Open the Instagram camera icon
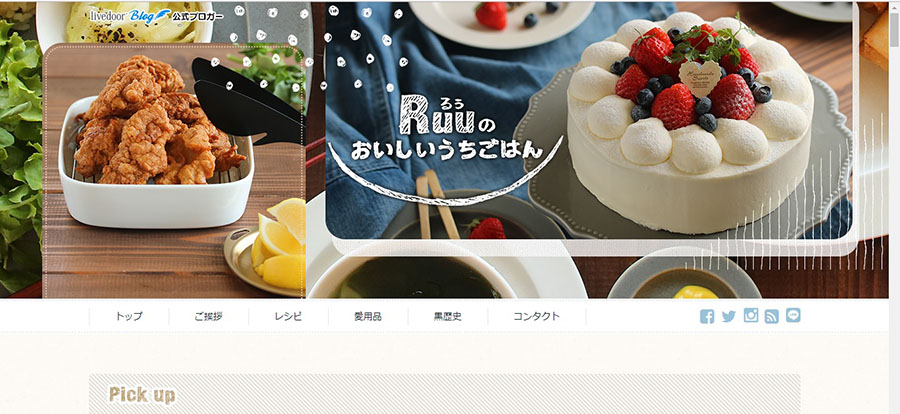This screenshot has height=414, width=900. [751, 315]
